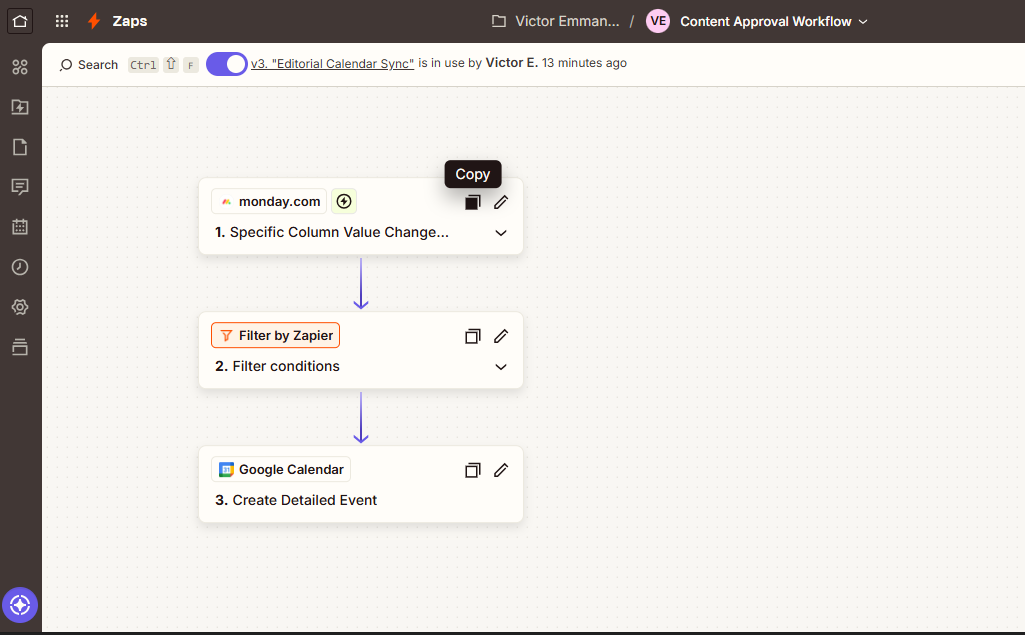The image size is (1025, 635).
Task: Click the calendar icon in left sidebar
Action: tap(20, 227)
